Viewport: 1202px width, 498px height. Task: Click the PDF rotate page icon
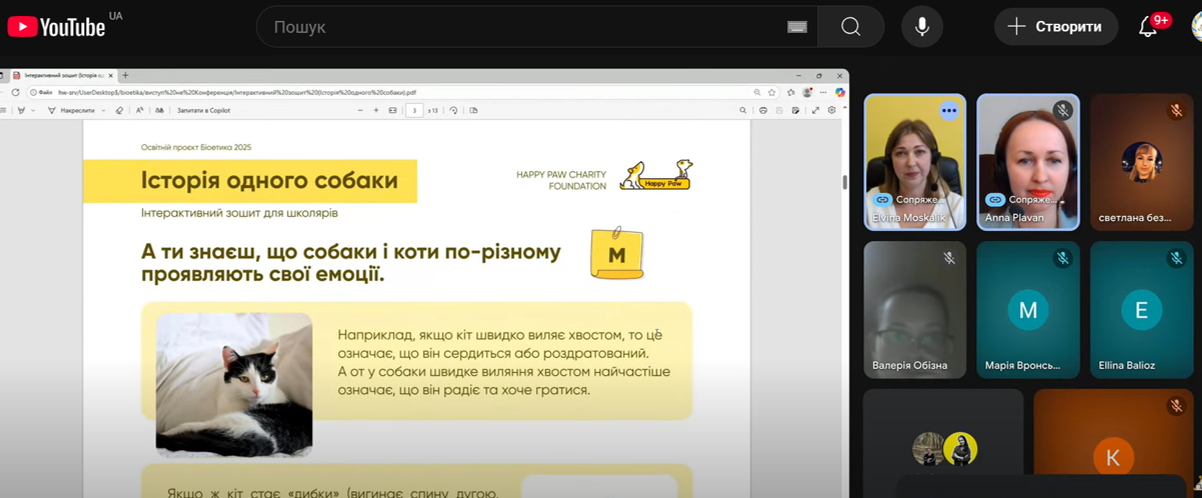pos(454,110)
